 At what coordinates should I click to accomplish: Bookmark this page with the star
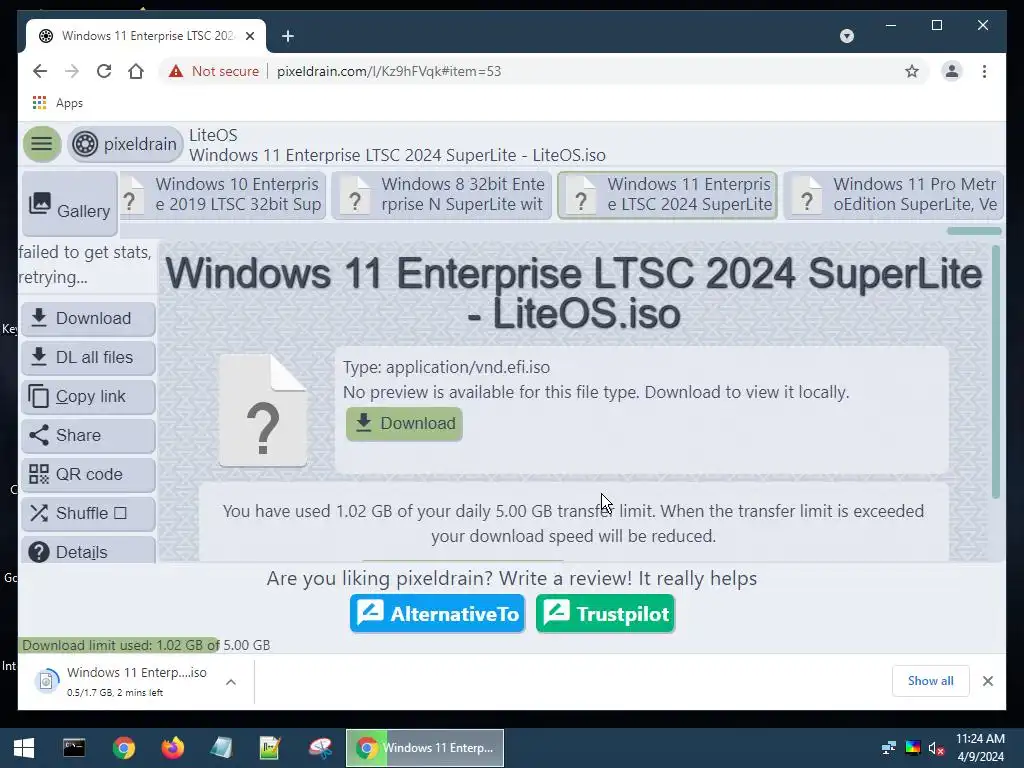[x=912, y=71]
